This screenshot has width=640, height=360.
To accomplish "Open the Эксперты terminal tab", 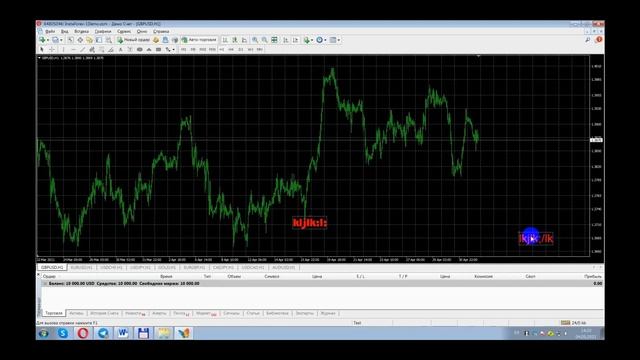I will (x=304, y=313).
